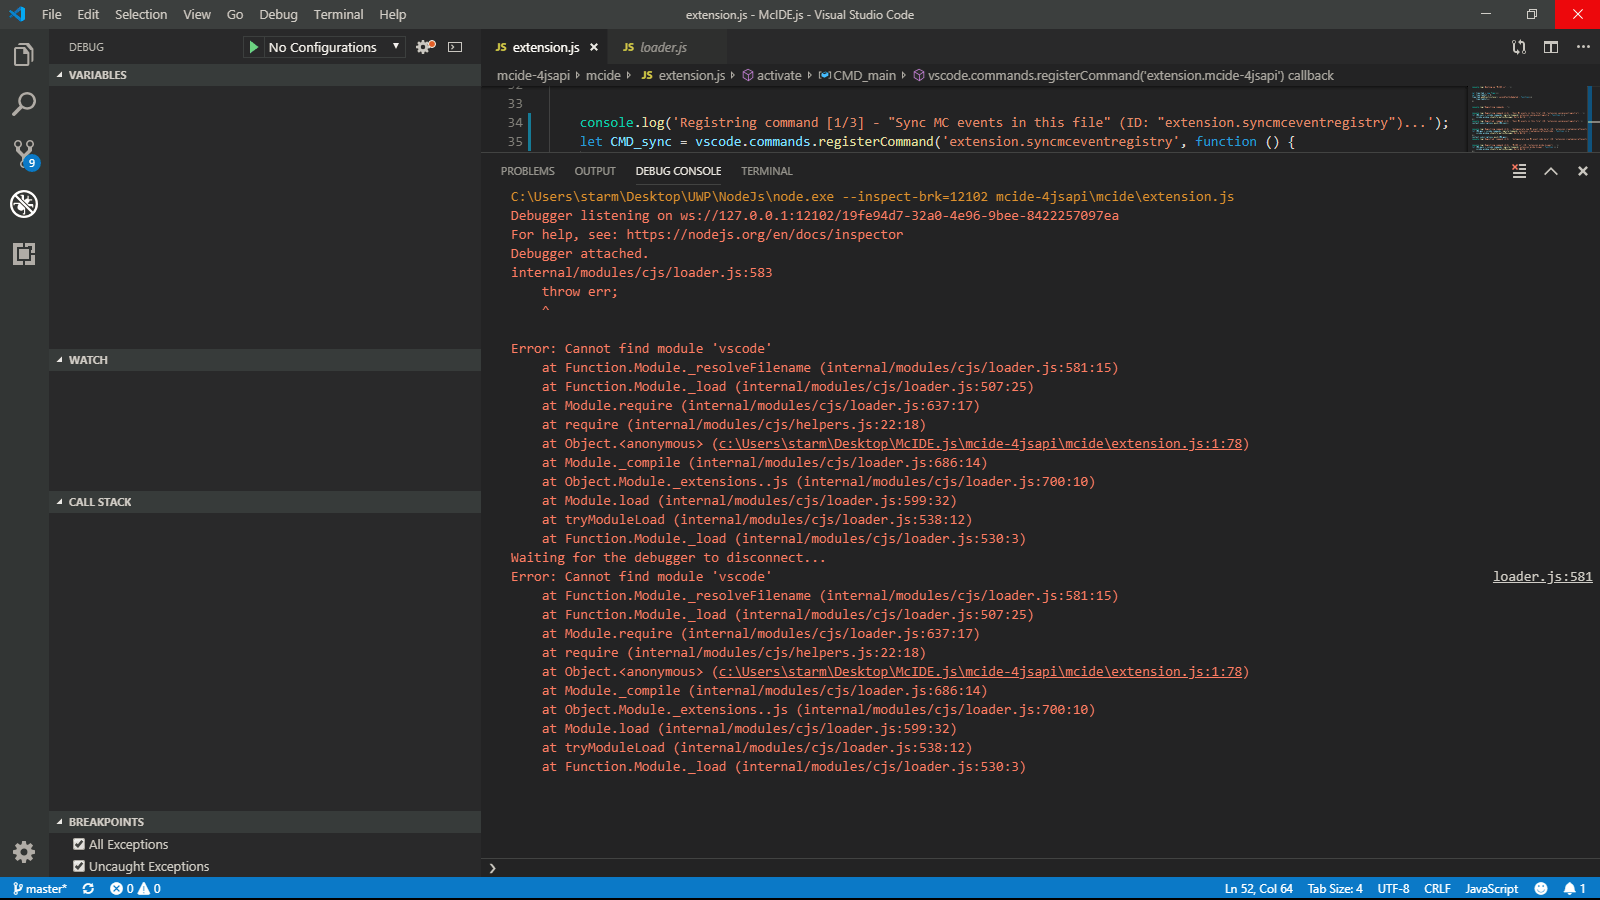Image resolution: width=1600 pixels, height=900 pixels.
Task: Close the extension.js tab
Action: [x=594, y=47]
